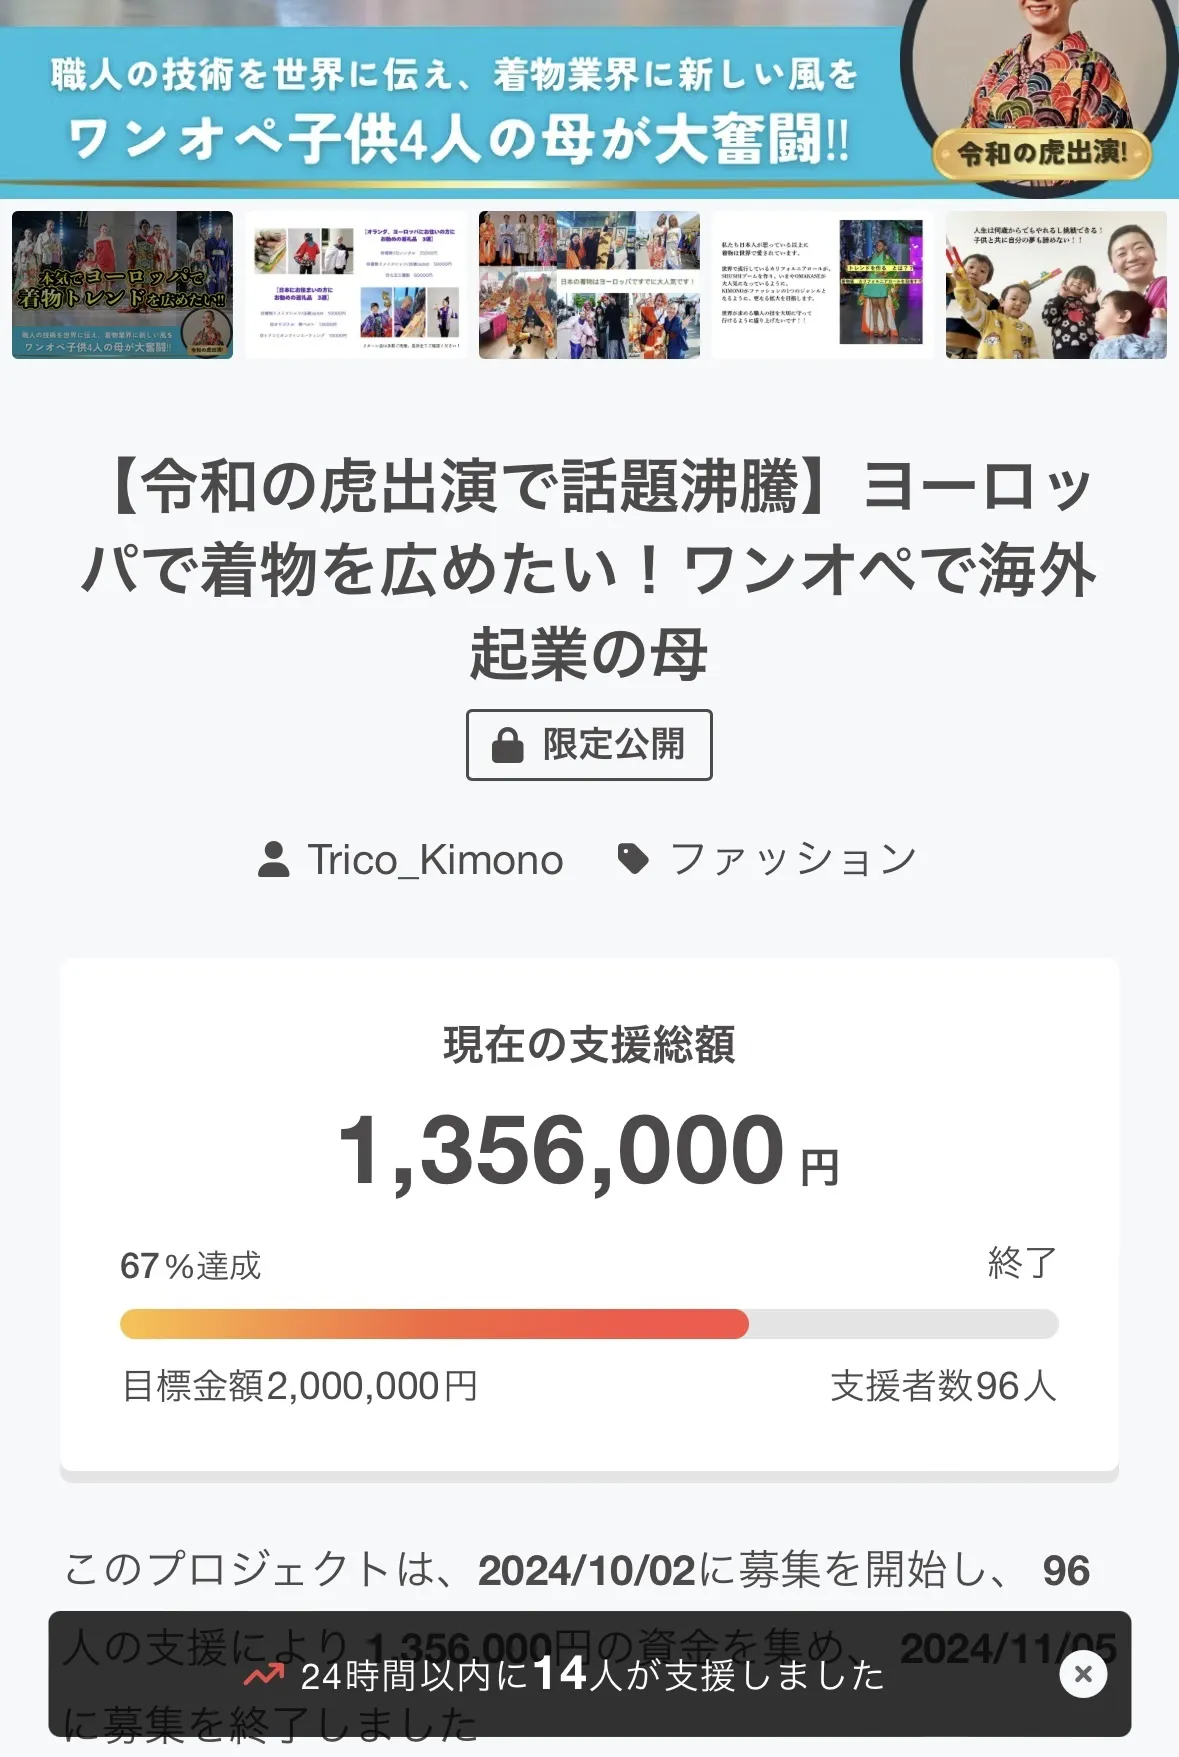
Task: Select the first thumbnail with runway models
Action: coord(122,285)
